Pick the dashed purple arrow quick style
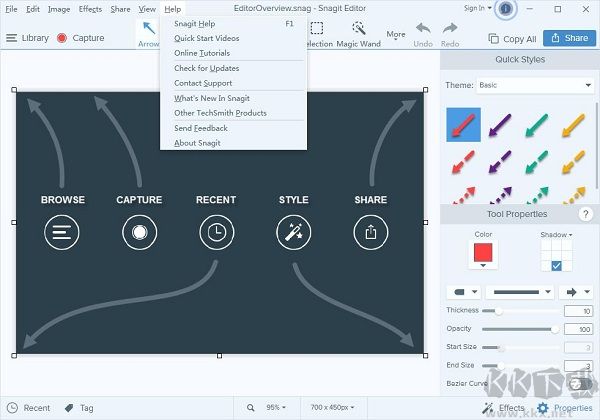The height and width of the screenshot is (420, 600). (500, 161)
